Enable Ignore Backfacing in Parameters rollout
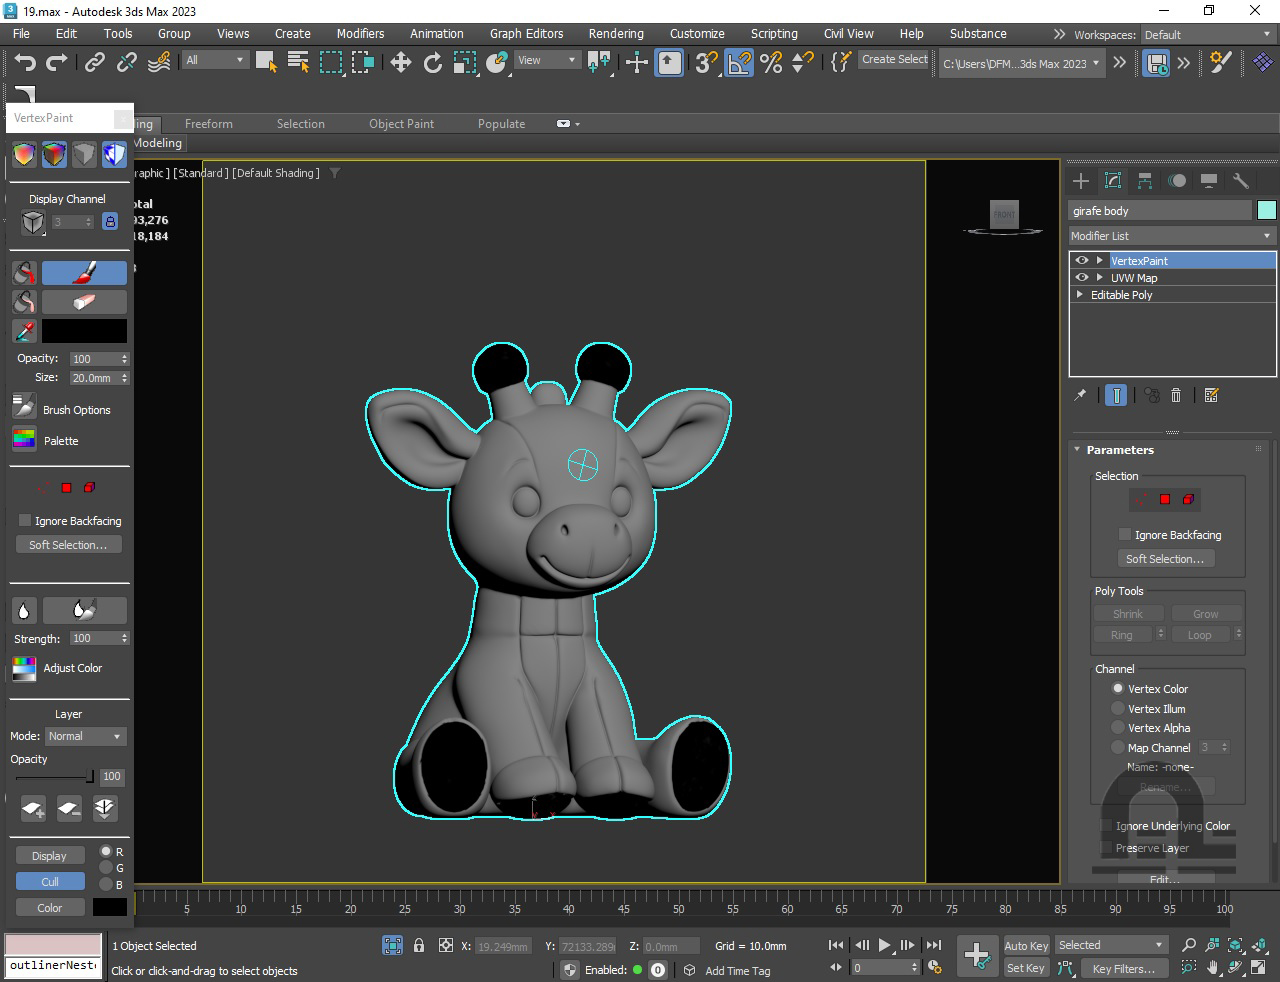Screen dimensions: 1280x982 (1125, 535)
